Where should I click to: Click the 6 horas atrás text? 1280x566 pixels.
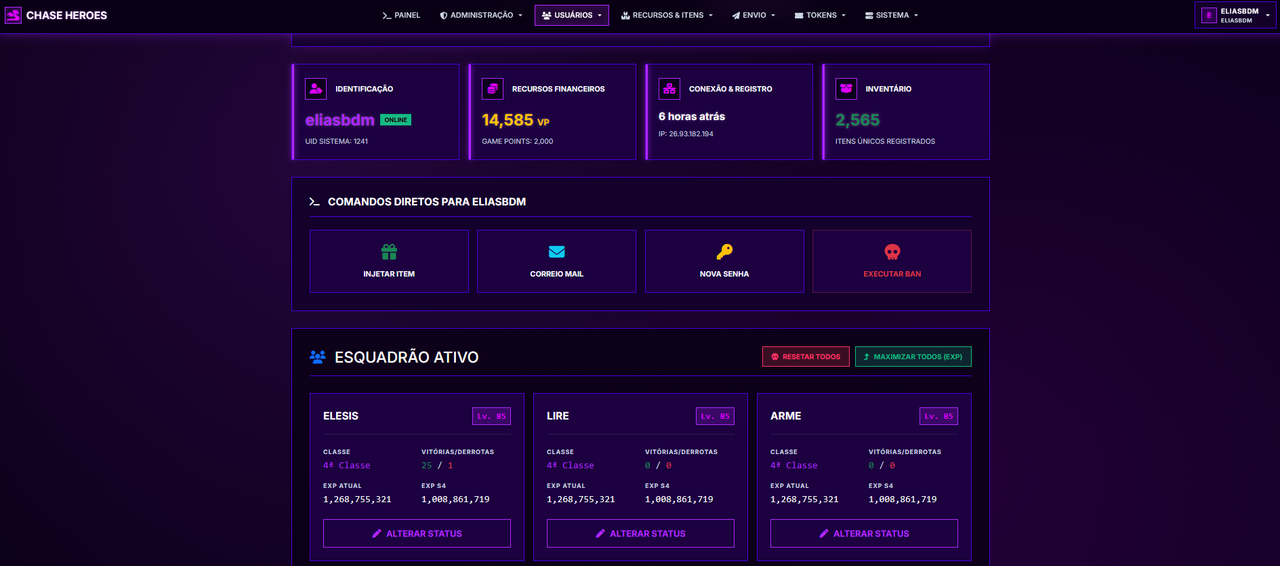pyautogui.click(x=692, y=117)
